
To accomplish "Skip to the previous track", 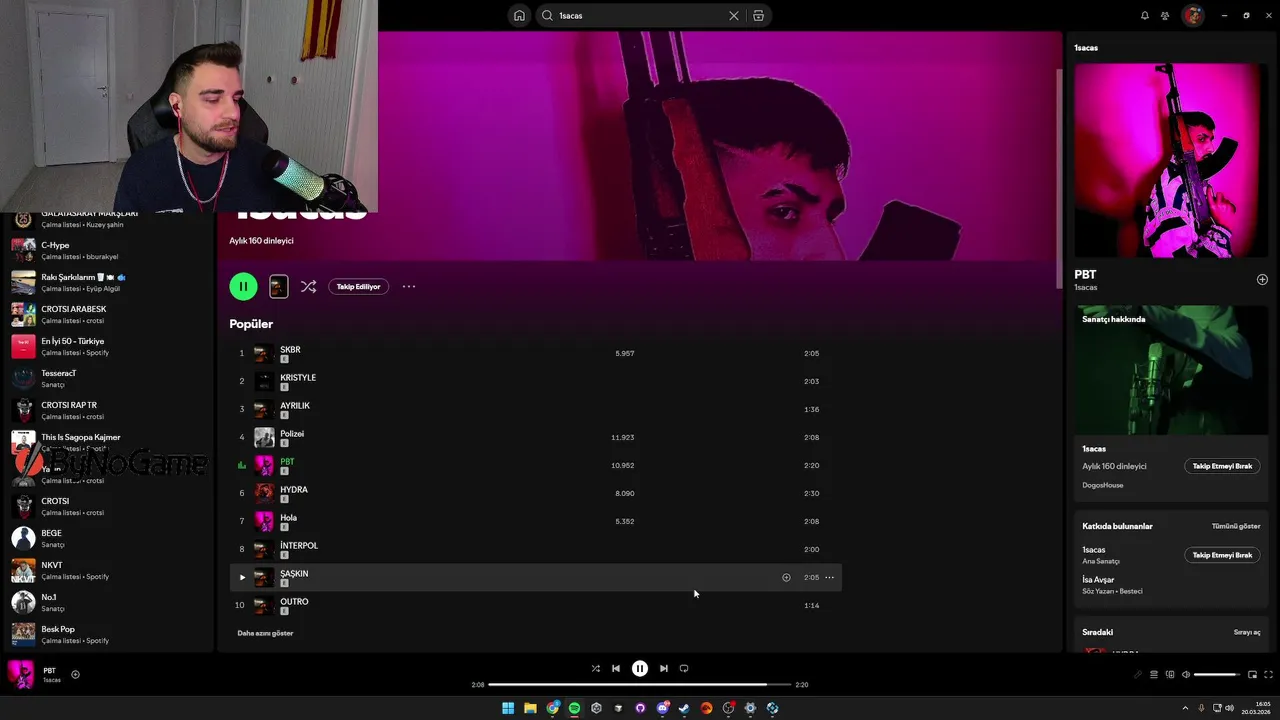I will (616, 668).
